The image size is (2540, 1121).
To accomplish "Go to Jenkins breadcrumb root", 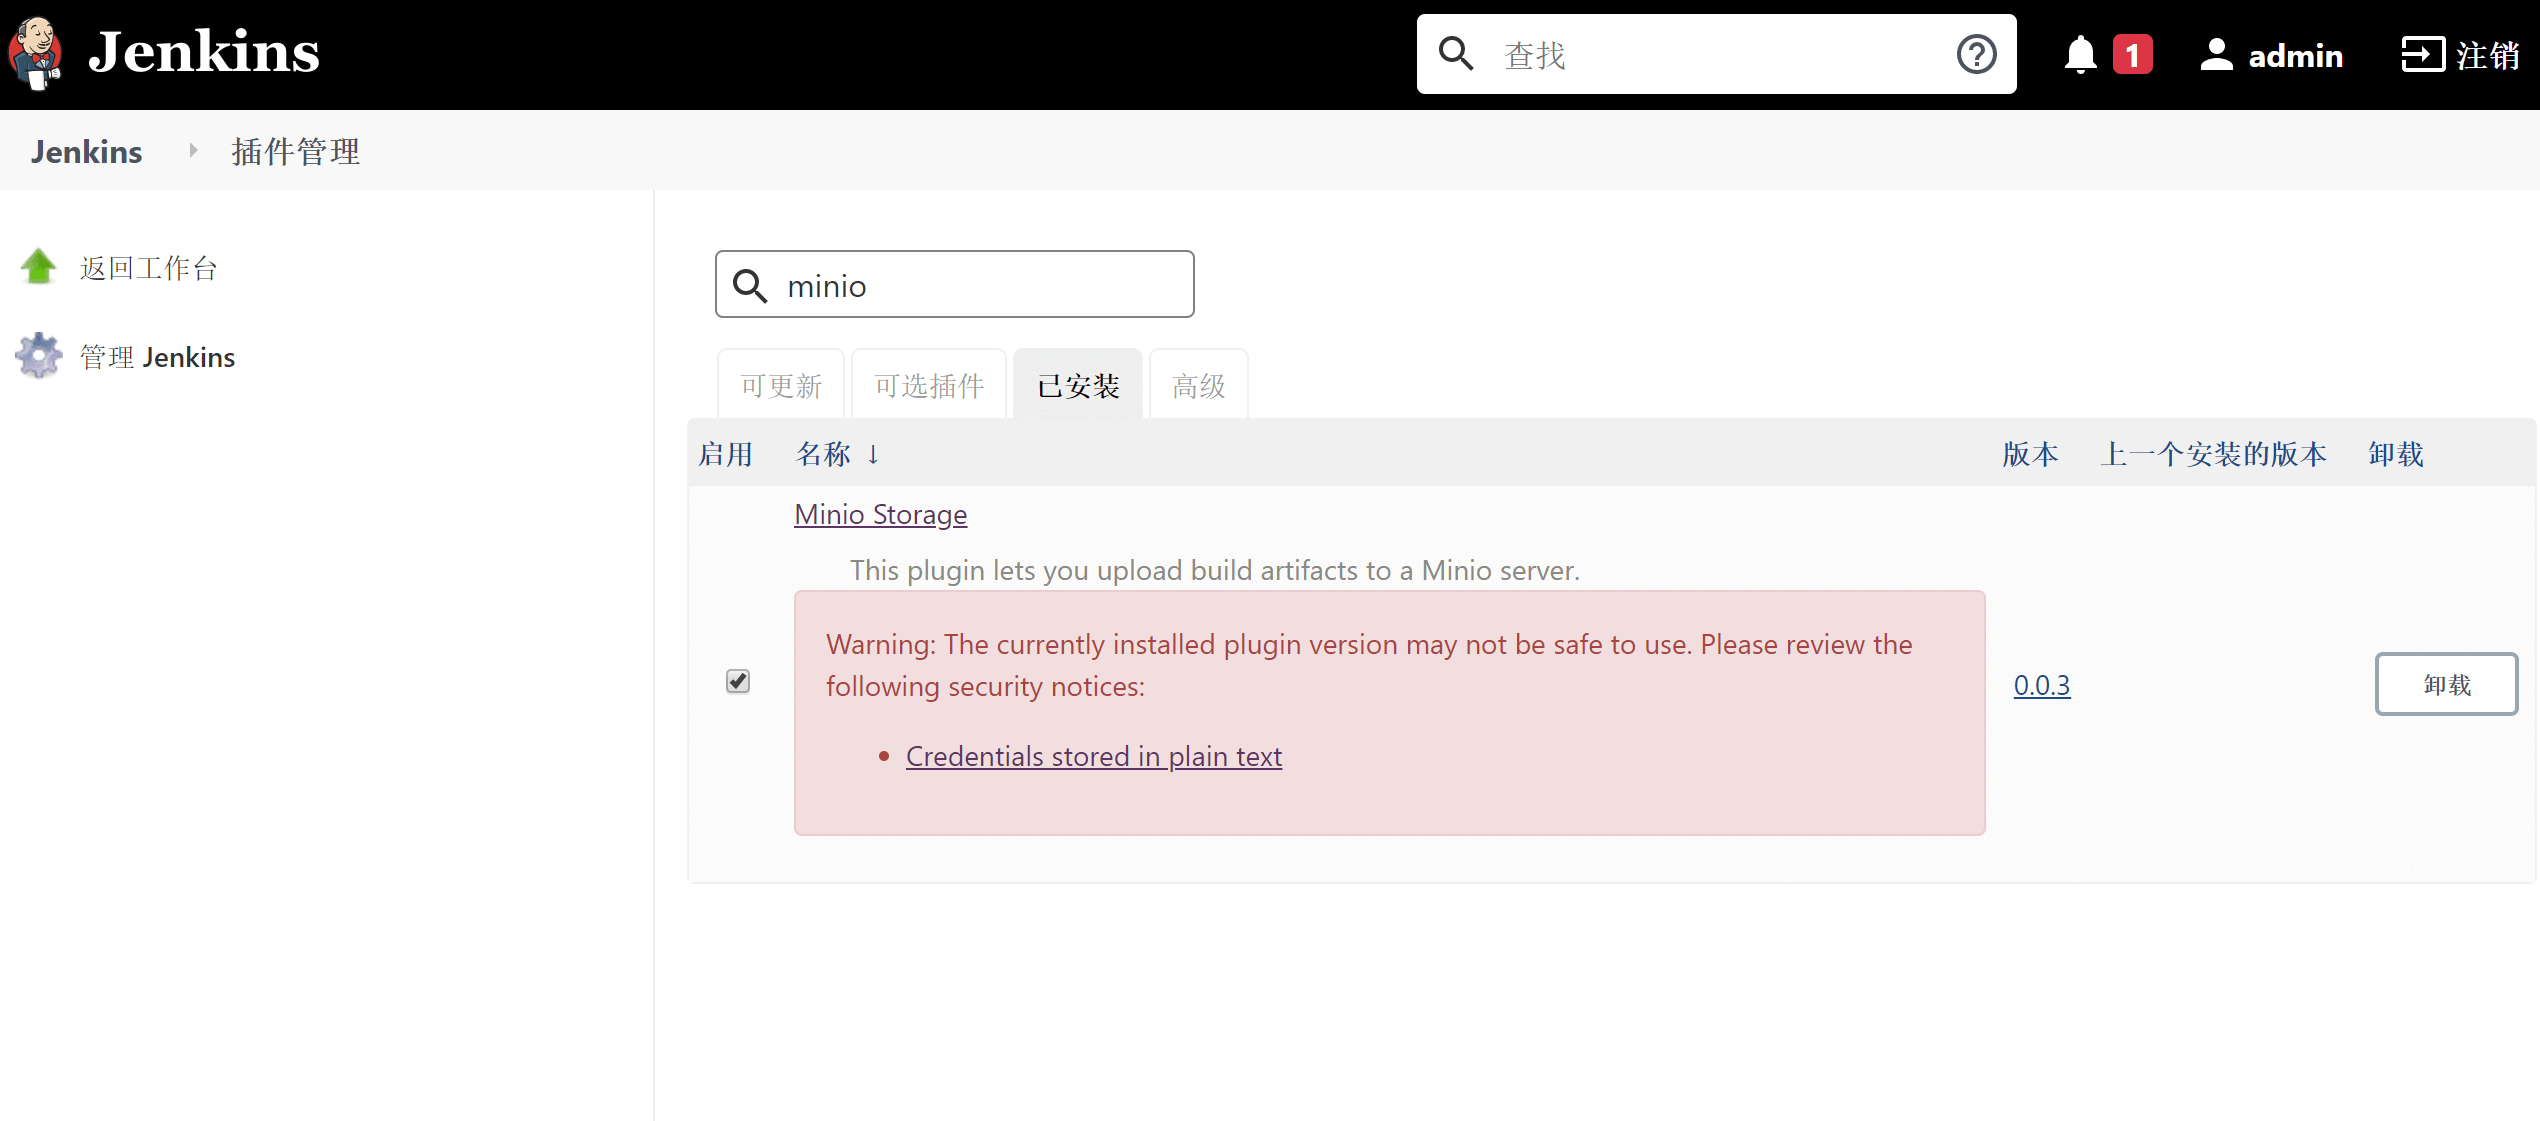I will pyautogui.click(x=86, y=152).
